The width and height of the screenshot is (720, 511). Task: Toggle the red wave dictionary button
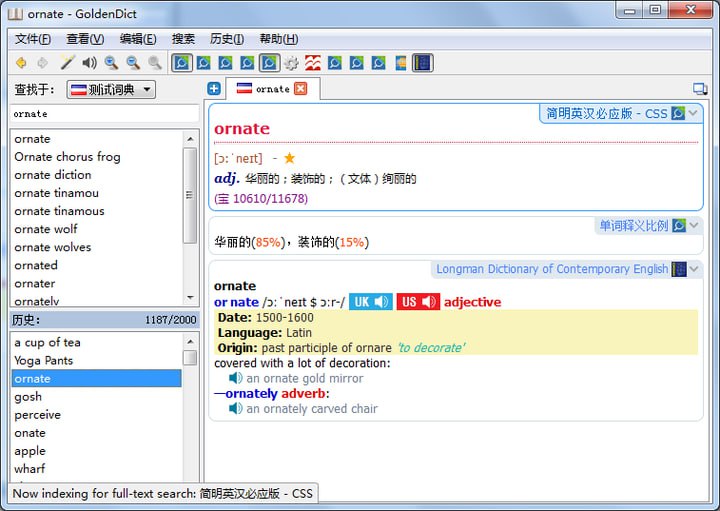coord(313,63)
